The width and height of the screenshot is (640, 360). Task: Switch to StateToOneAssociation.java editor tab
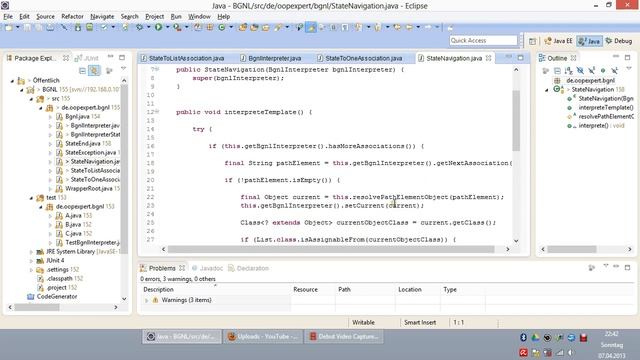[360, 58]
